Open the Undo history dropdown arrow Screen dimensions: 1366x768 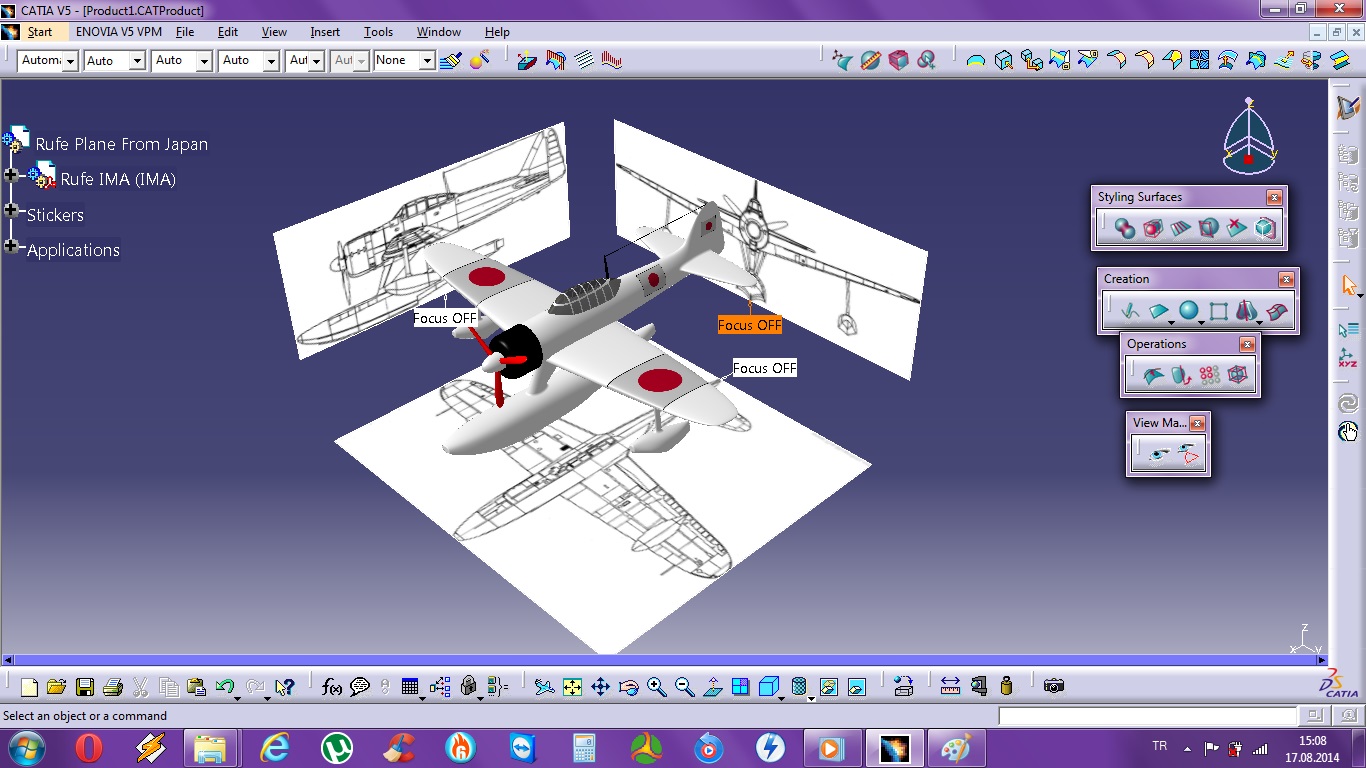pyautogui.click(x=237, y=697)
